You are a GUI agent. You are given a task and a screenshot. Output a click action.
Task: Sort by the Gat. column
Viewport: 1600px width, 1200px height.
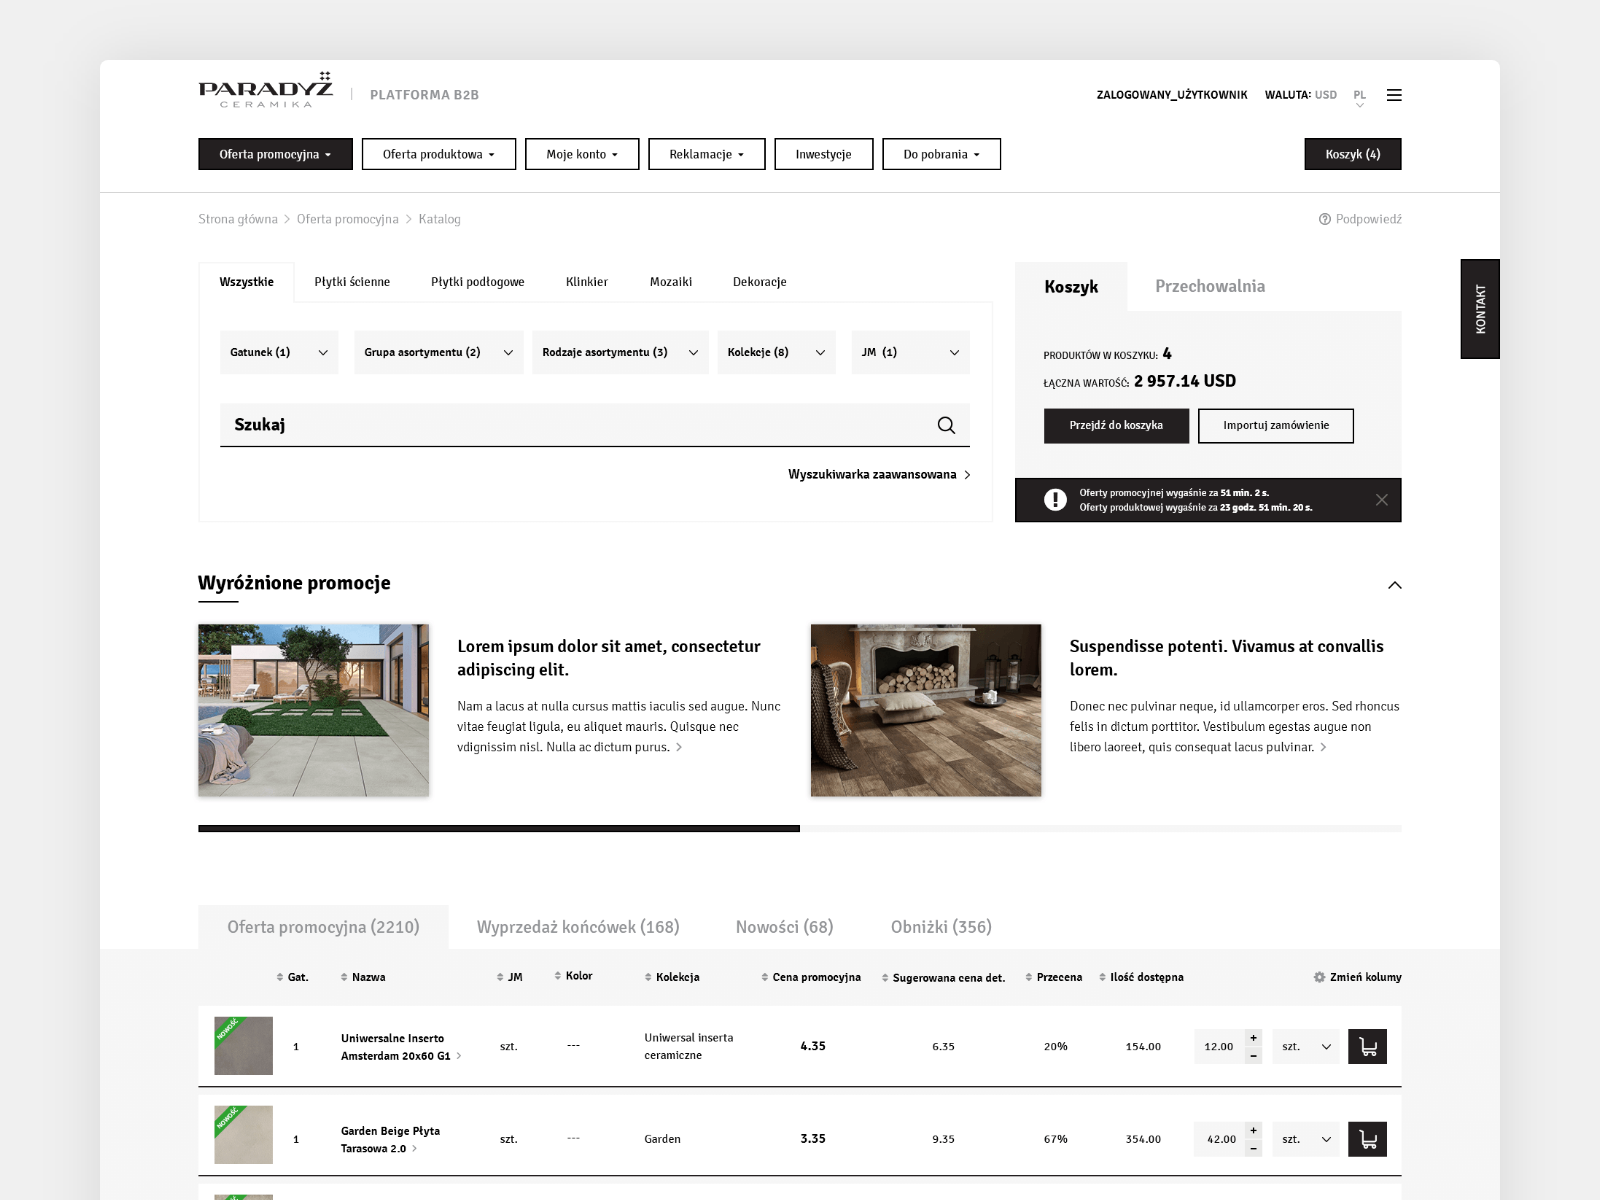click(x=292, y=977)
